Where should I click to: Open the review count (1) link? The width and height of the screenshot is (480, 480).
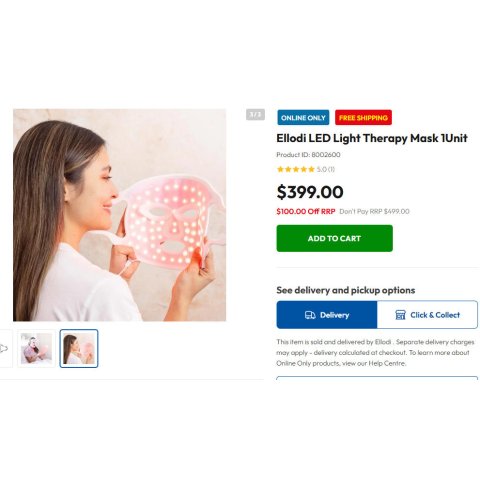point(331,169)
